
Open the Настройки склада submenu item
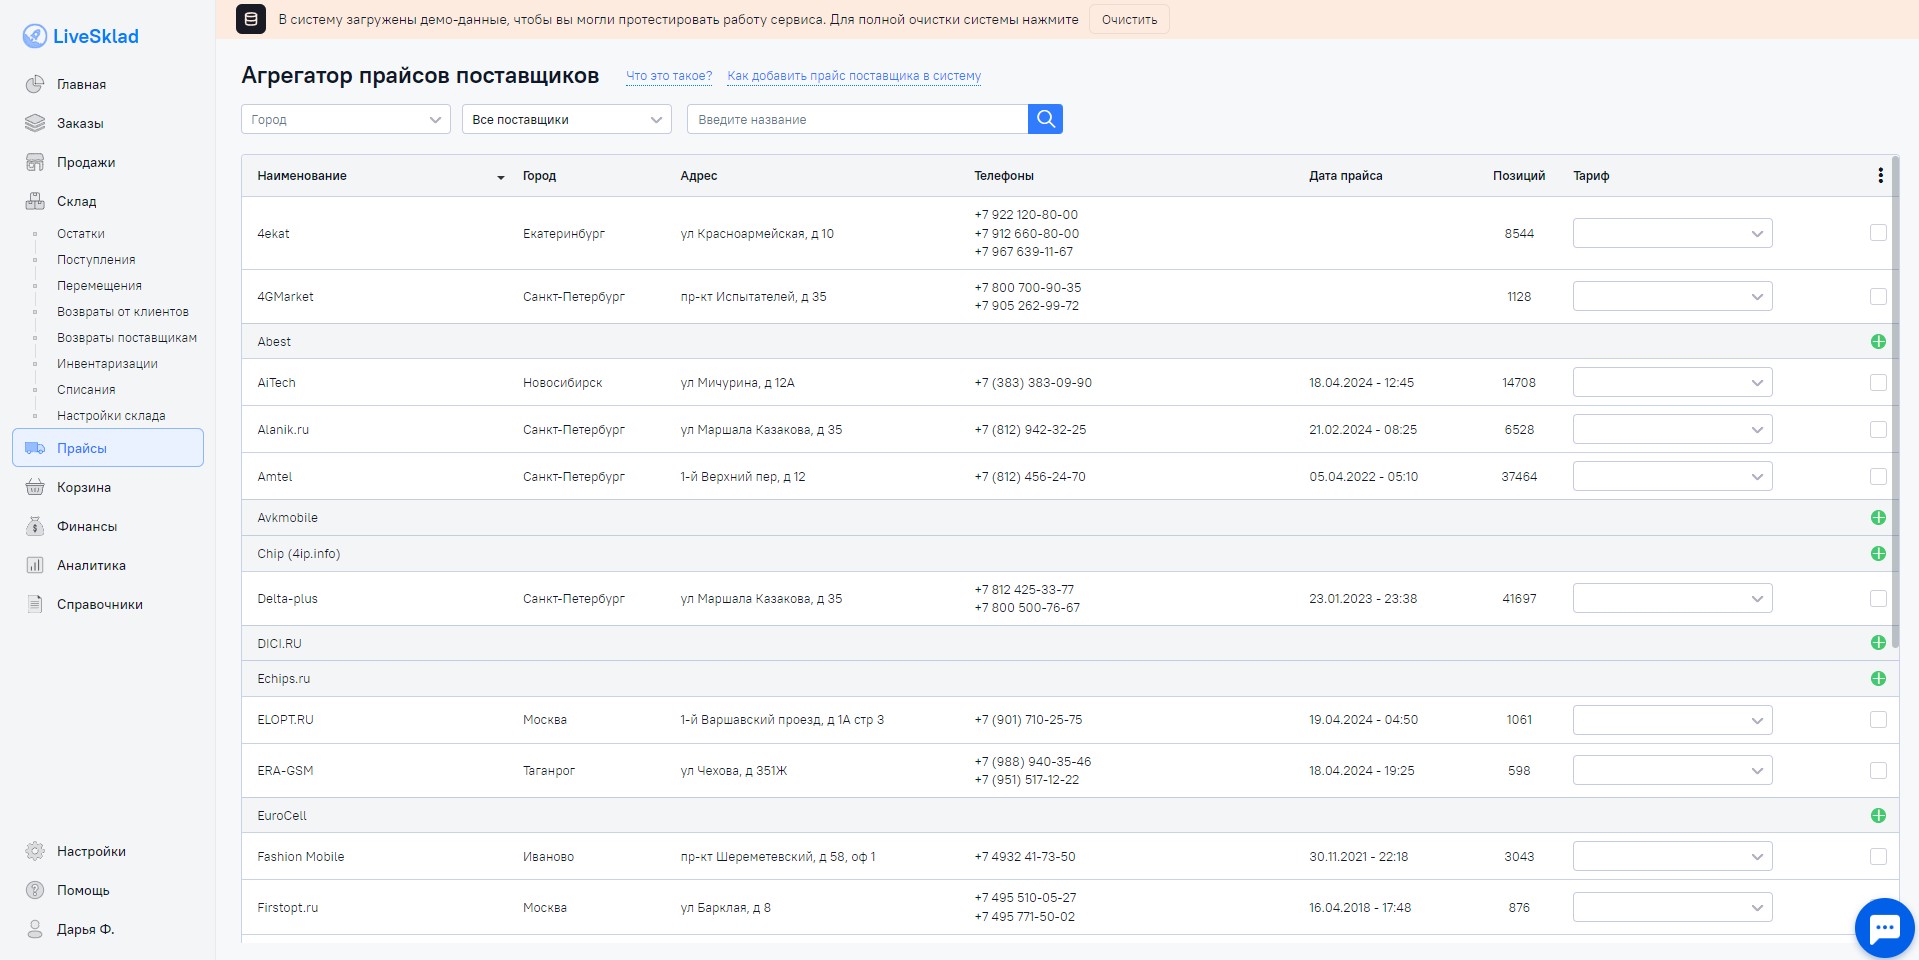coord(111,416)
